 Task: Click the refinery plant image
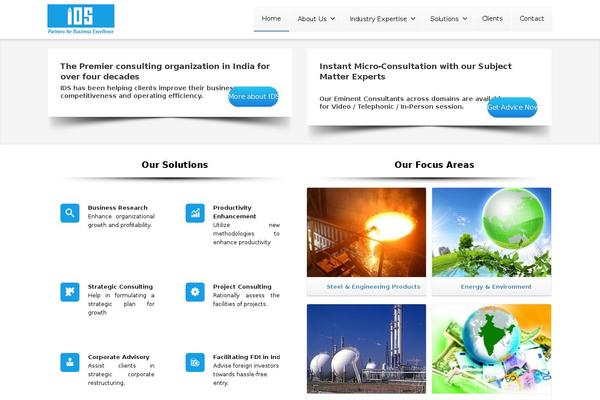(x=366, y=349)
